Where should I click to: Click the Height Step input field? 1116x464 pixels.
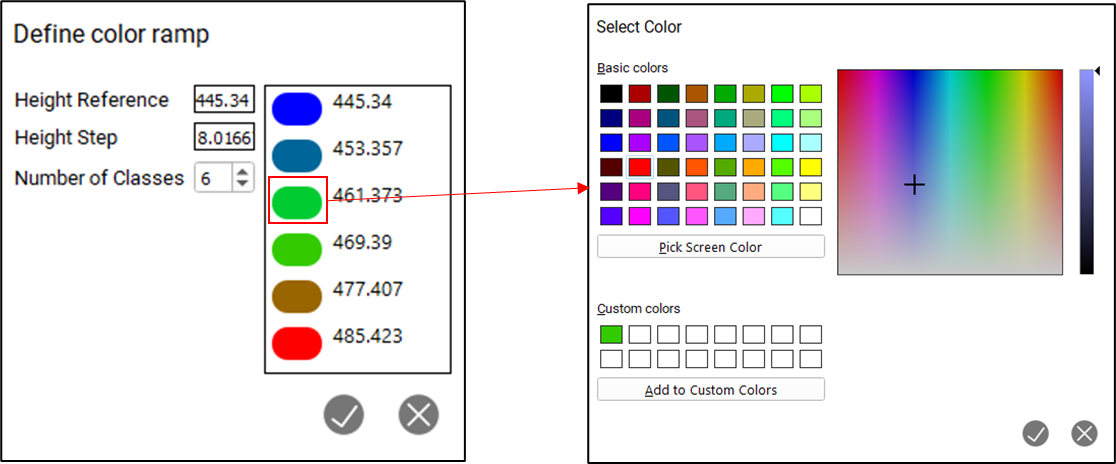click(x=225, y=137)
